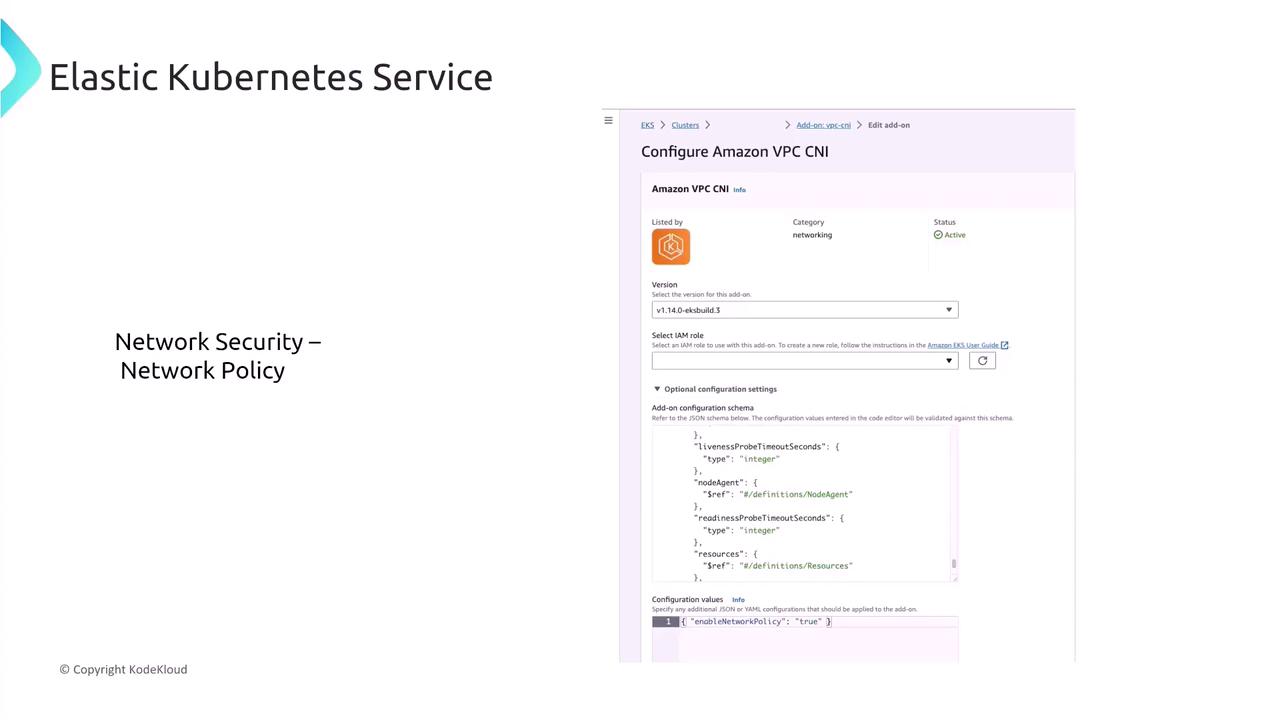Click the green Active status checkmark
The width and height of the screenshot is (1280, 720).
[x=938, y=235]
